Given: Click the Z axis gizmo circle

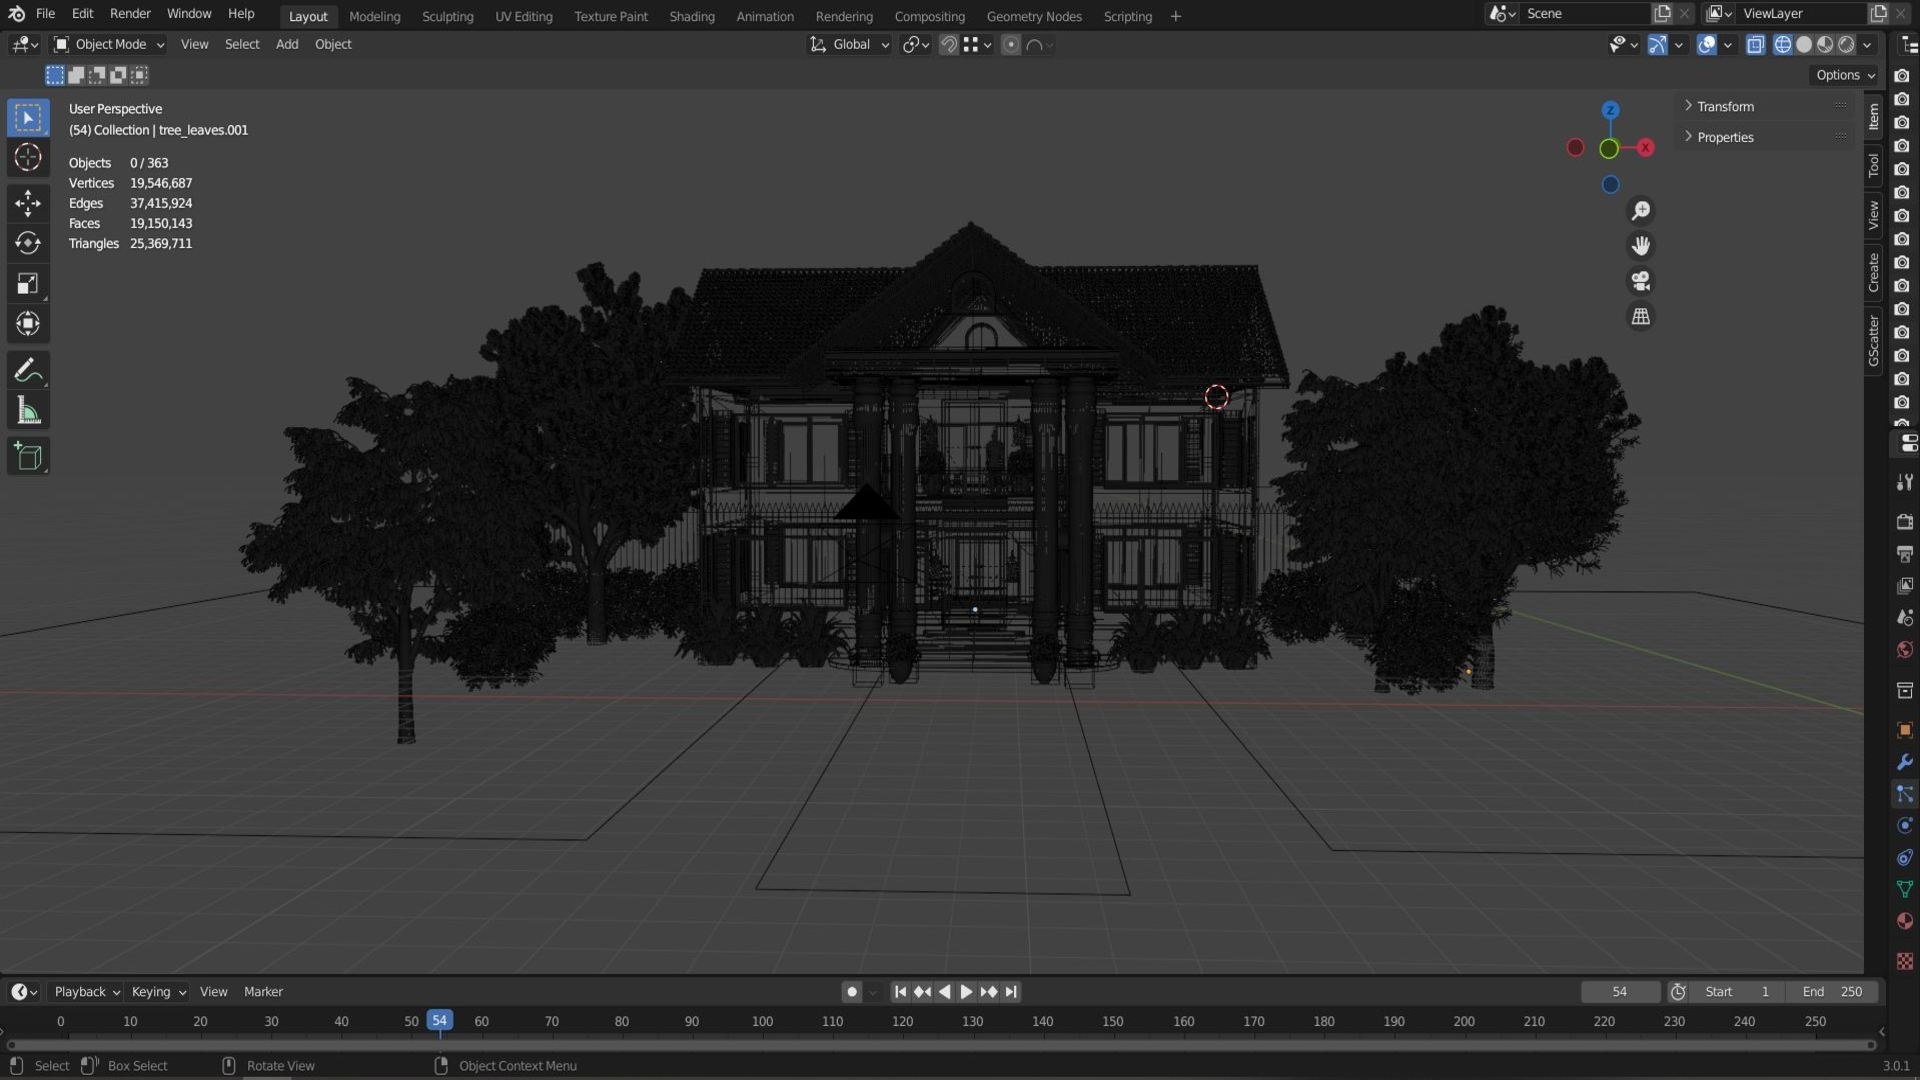Looking at the screenshot, I should tap(1610, 110).
